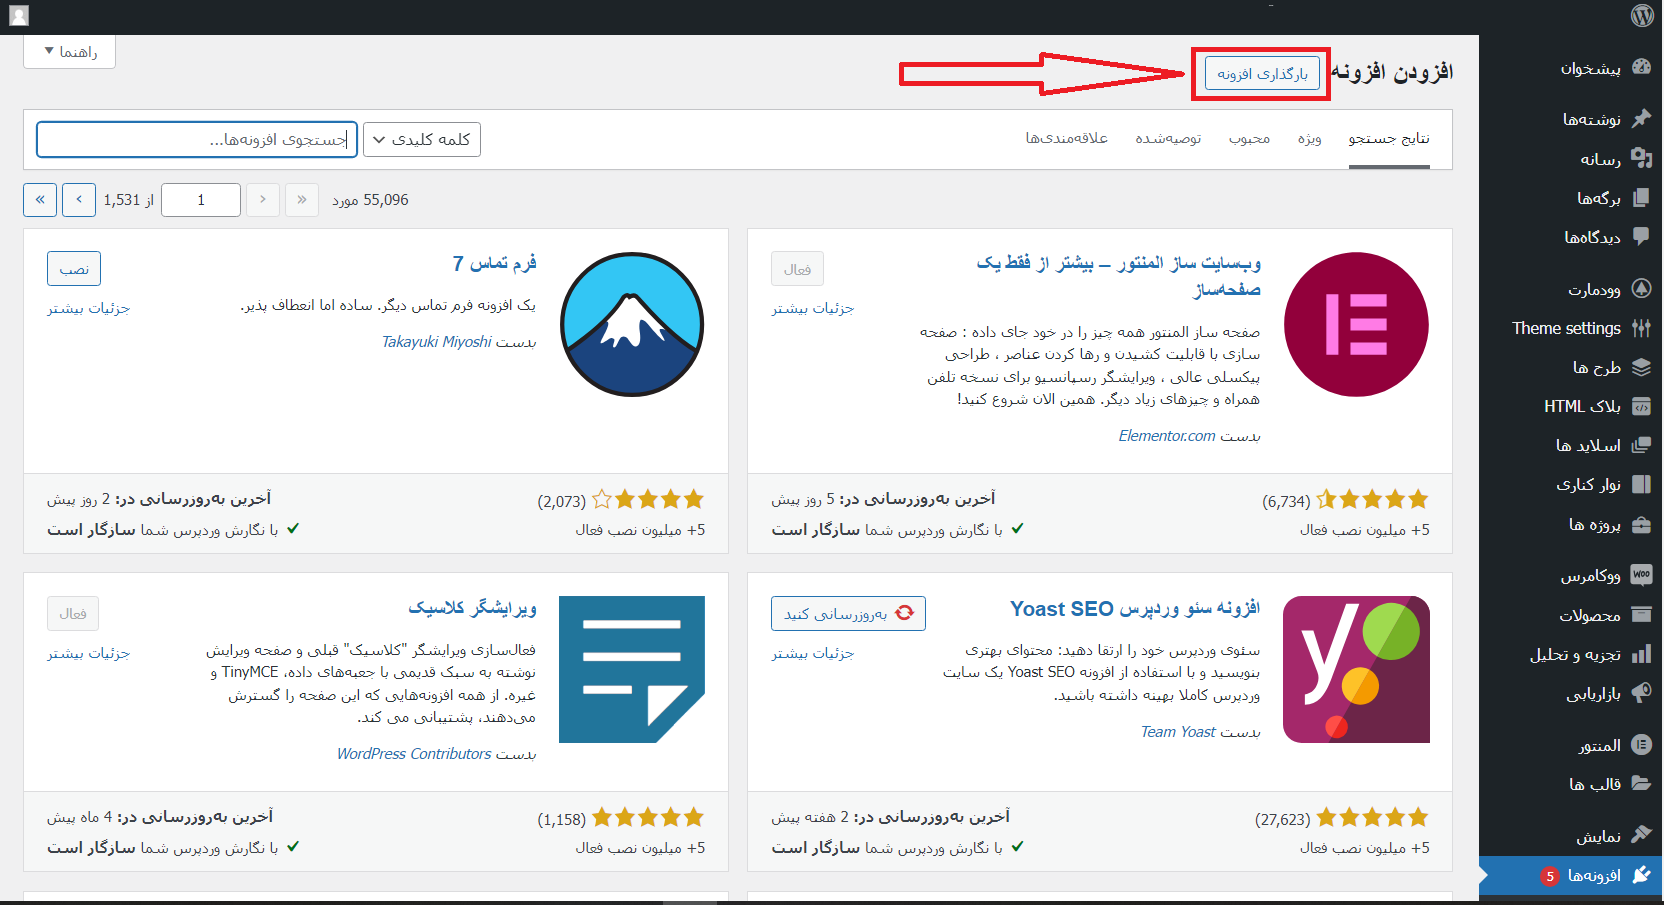Click disabled فعال button for ویرایشگر کلاسیک
The image size is (1664, 905).
[73, 614]
